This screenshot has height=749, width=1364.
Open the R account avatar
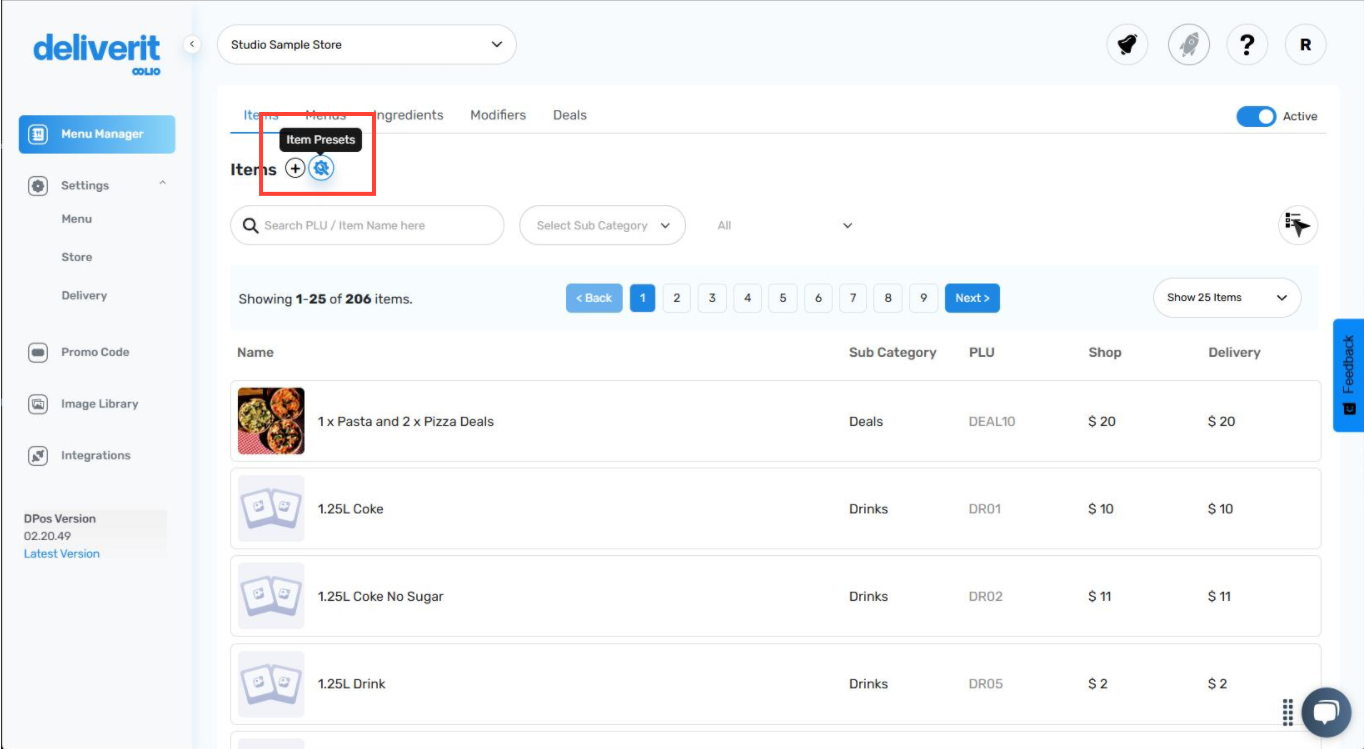pos(1305,44)
